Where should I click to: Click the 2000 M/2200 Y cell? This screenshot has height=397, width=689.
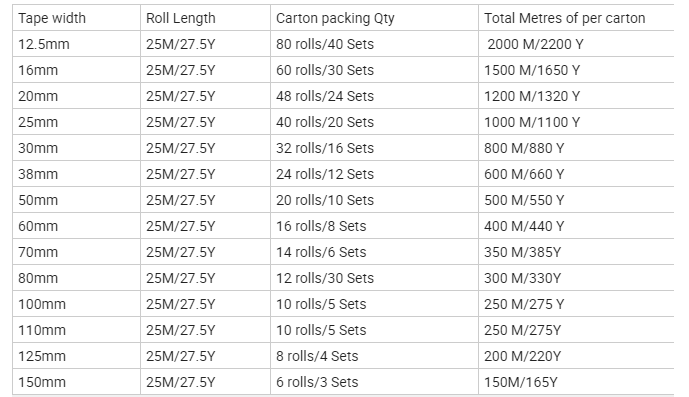tap(576, 44)
